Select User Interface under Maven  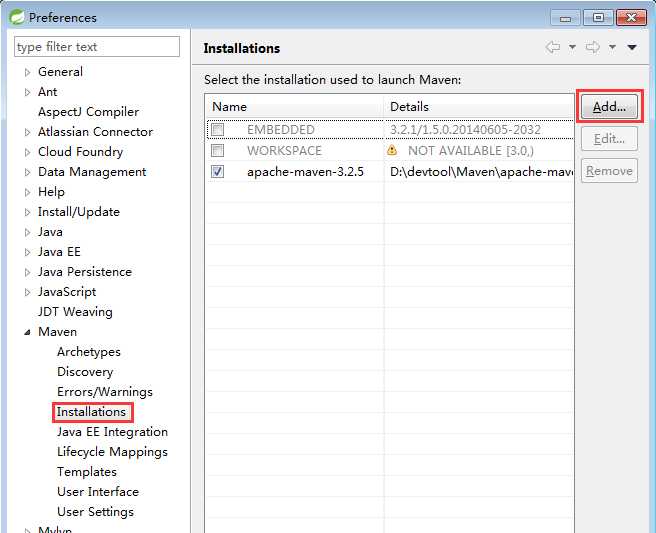[98, 492]
